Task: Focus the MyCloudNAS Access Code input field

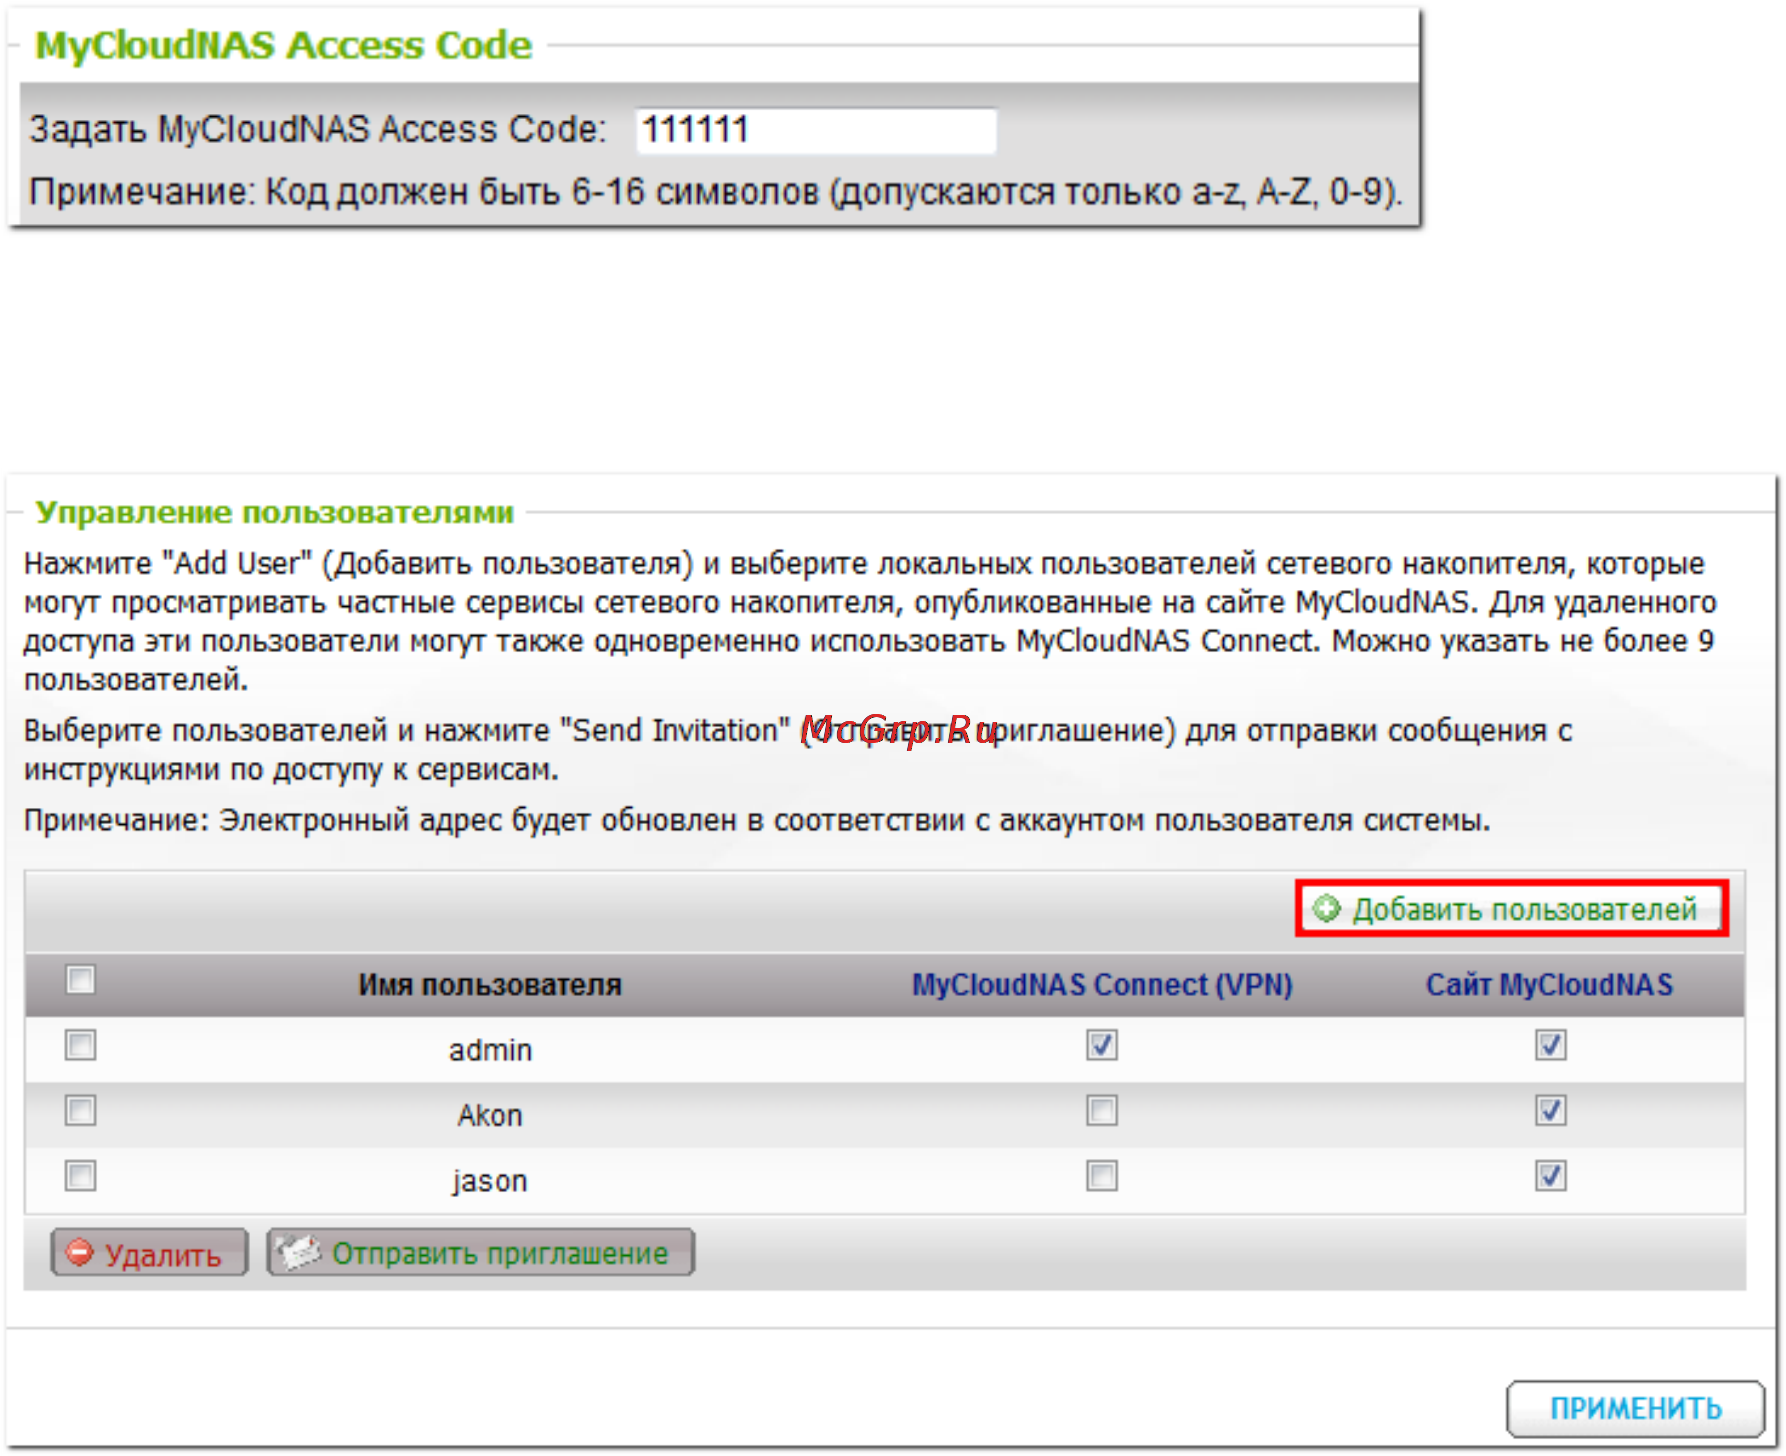Action: [816, 130]
